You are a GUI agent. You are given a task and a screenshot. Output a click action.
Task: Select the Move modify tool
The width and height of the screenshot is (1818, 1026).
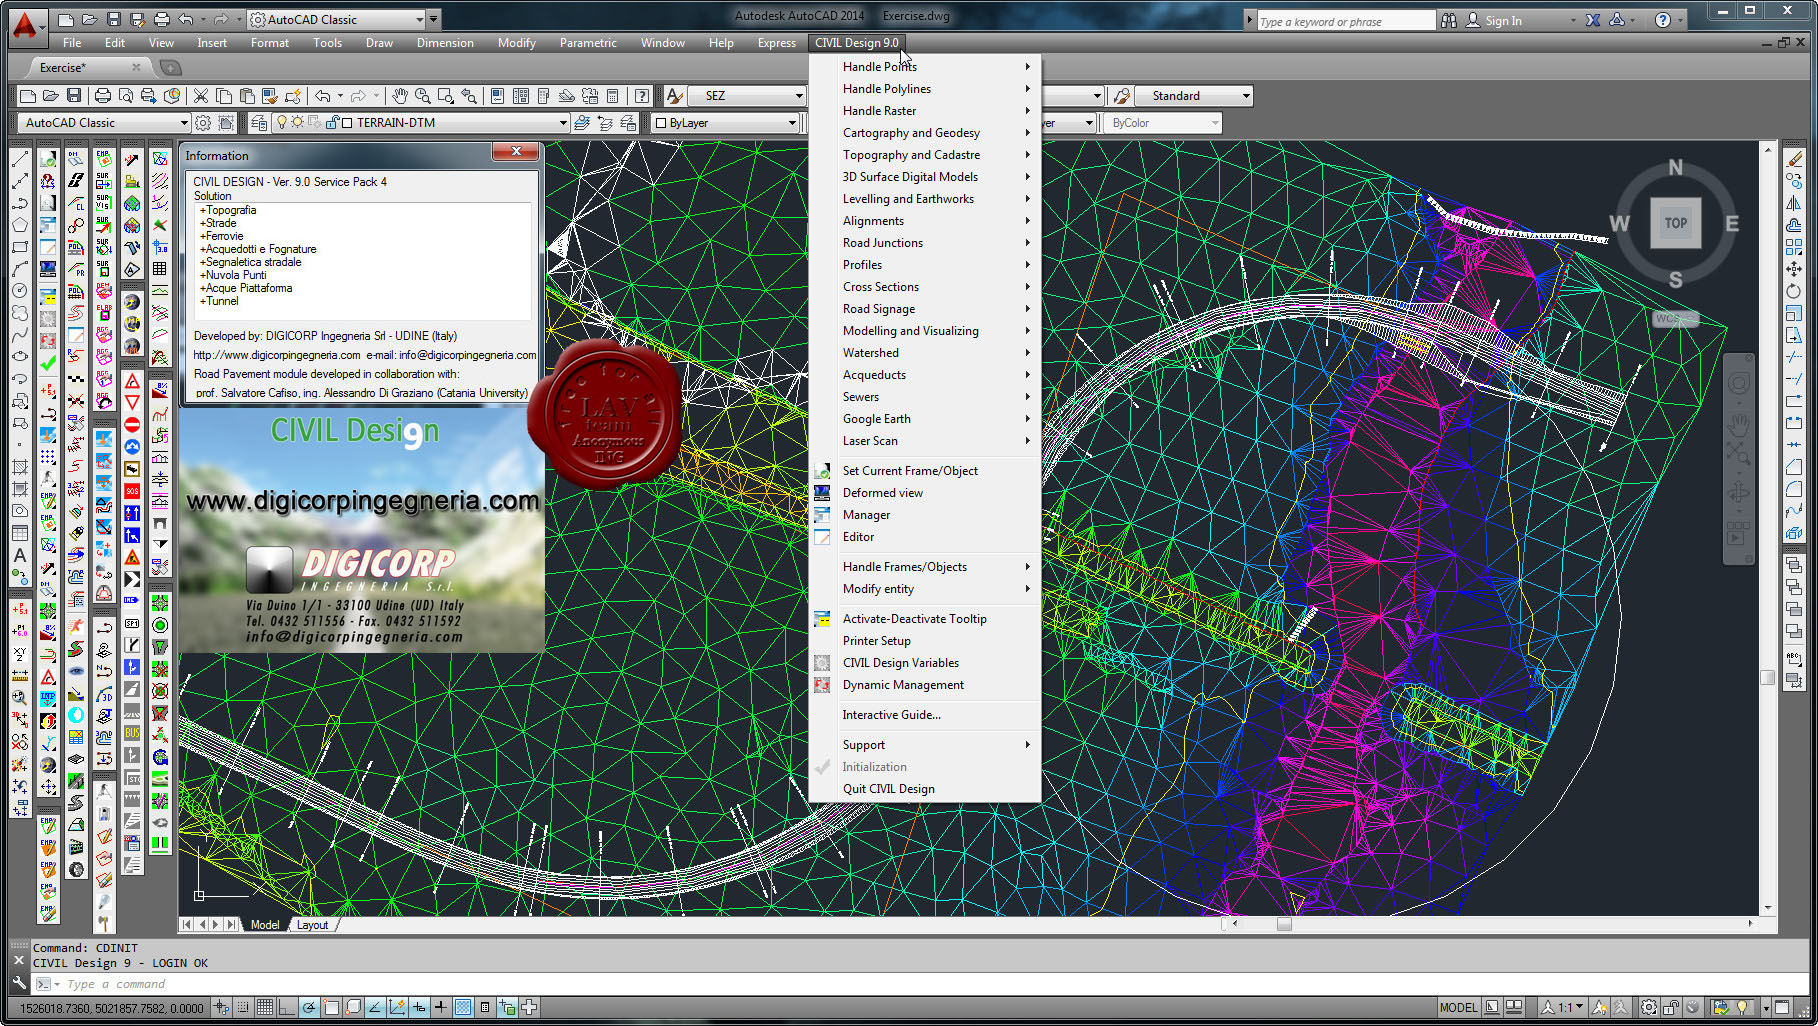(x=1795, y=269)
